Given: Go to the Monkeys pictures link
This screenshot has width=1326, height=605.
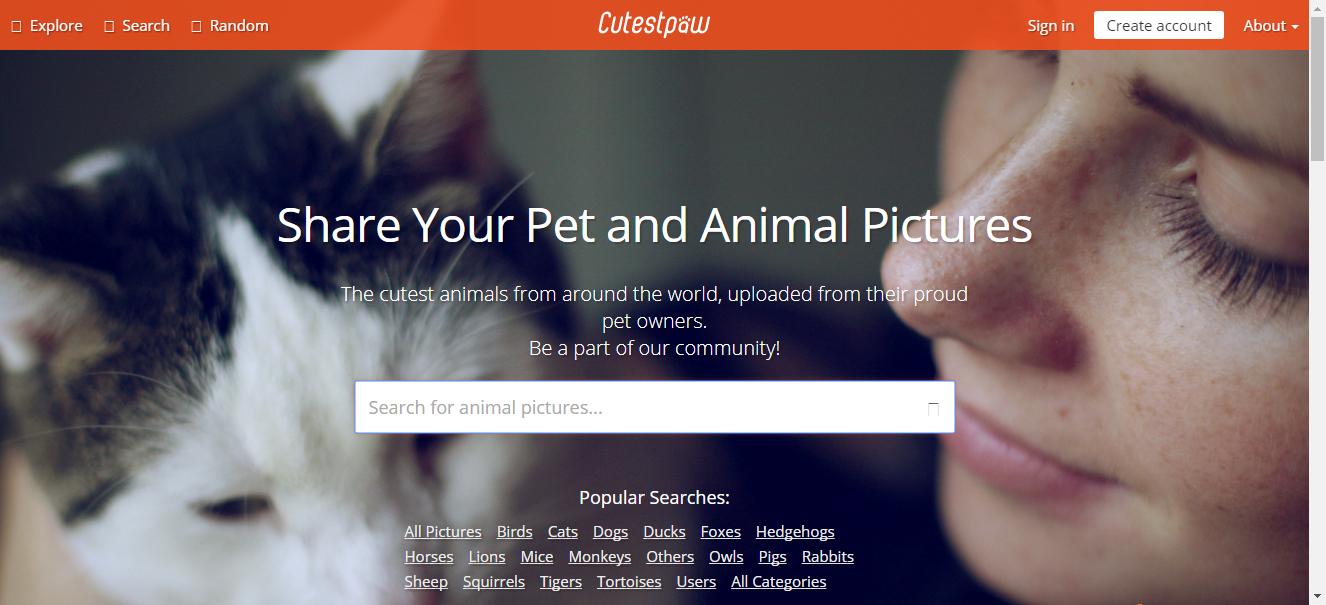Looking at the screenshot, I should point(600,557).
